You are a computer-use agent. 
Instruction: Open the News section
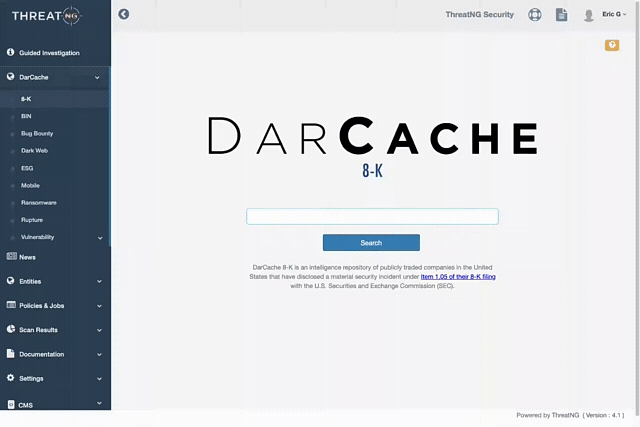tap(27, 257)
